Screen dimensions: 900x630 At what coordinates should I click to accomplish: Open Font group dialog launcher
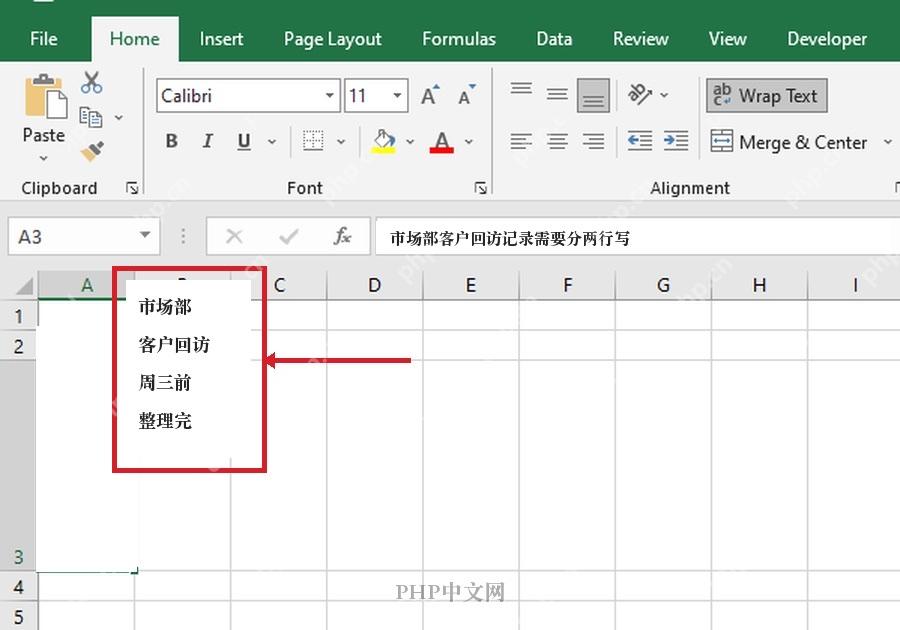[x=480, y=188]
